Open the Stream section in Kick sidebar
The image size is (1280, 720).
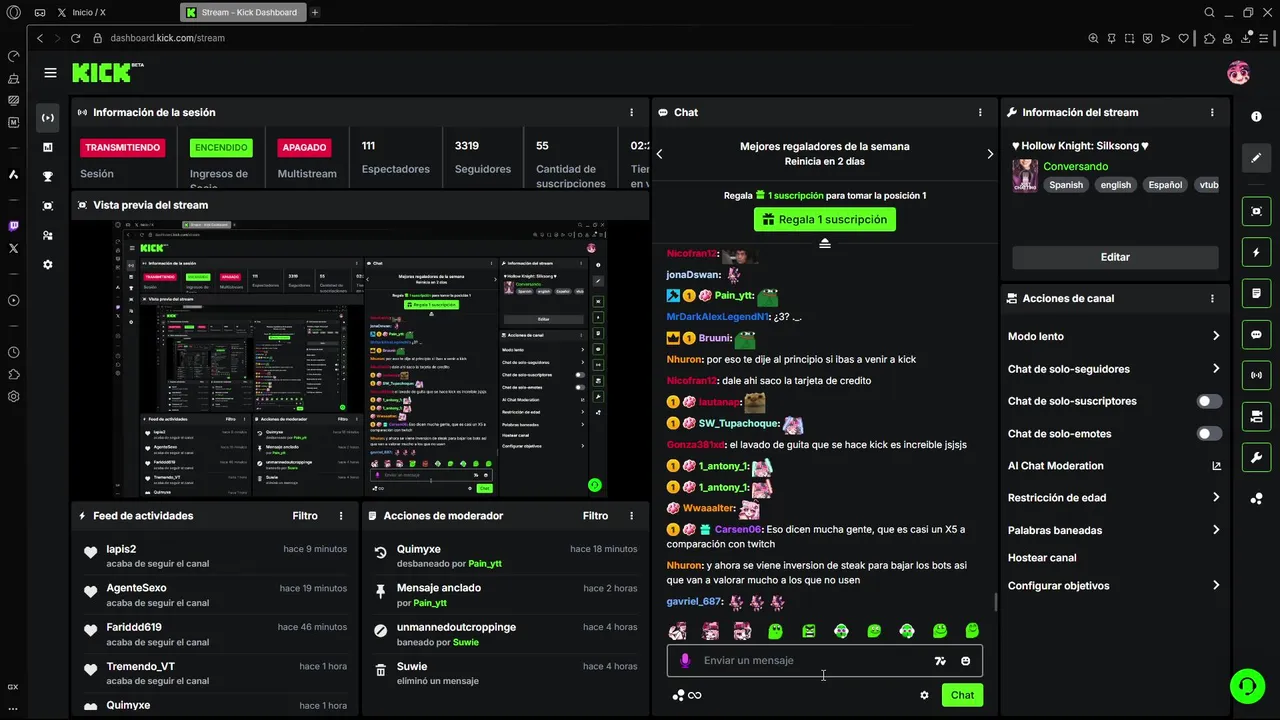click(x=48, y=118)
